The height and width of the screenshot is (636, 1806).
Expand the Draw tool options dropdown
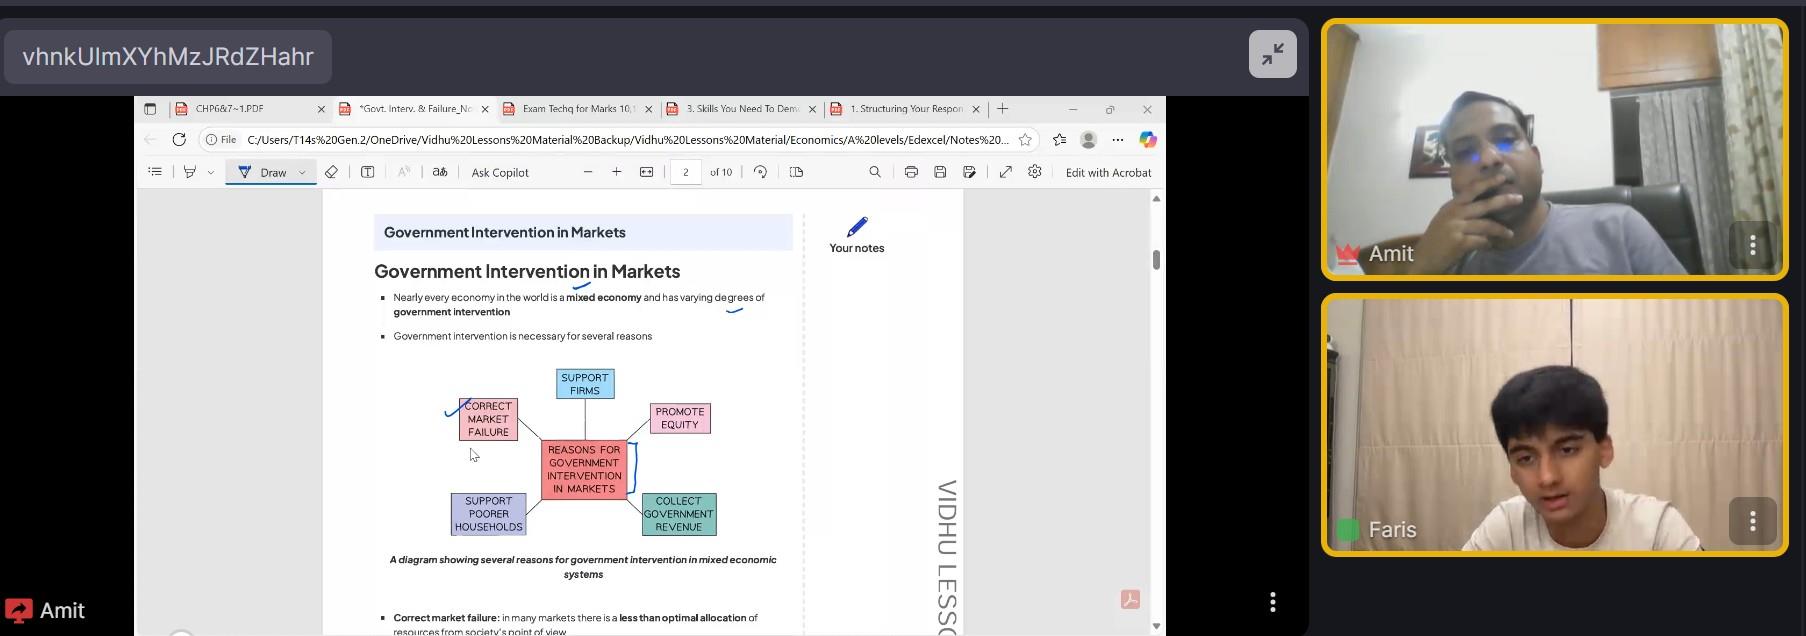302,172
